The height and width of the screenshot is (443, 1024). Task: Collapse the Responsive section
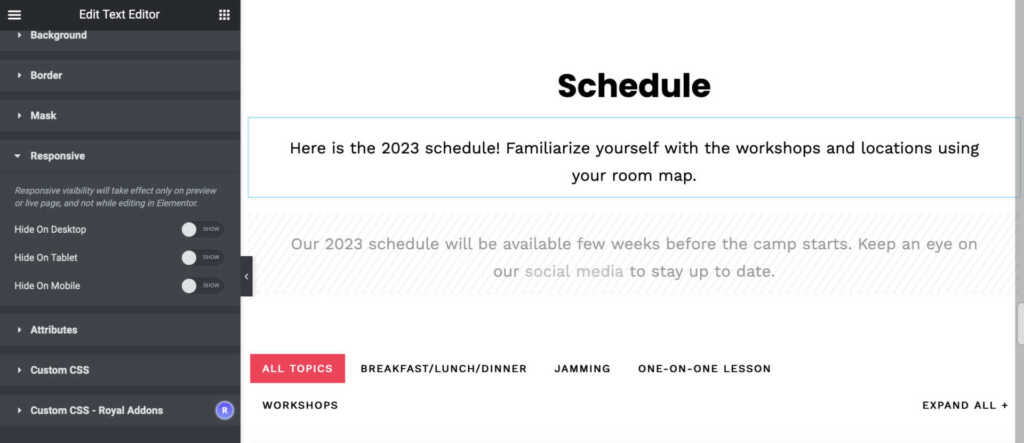120,156
